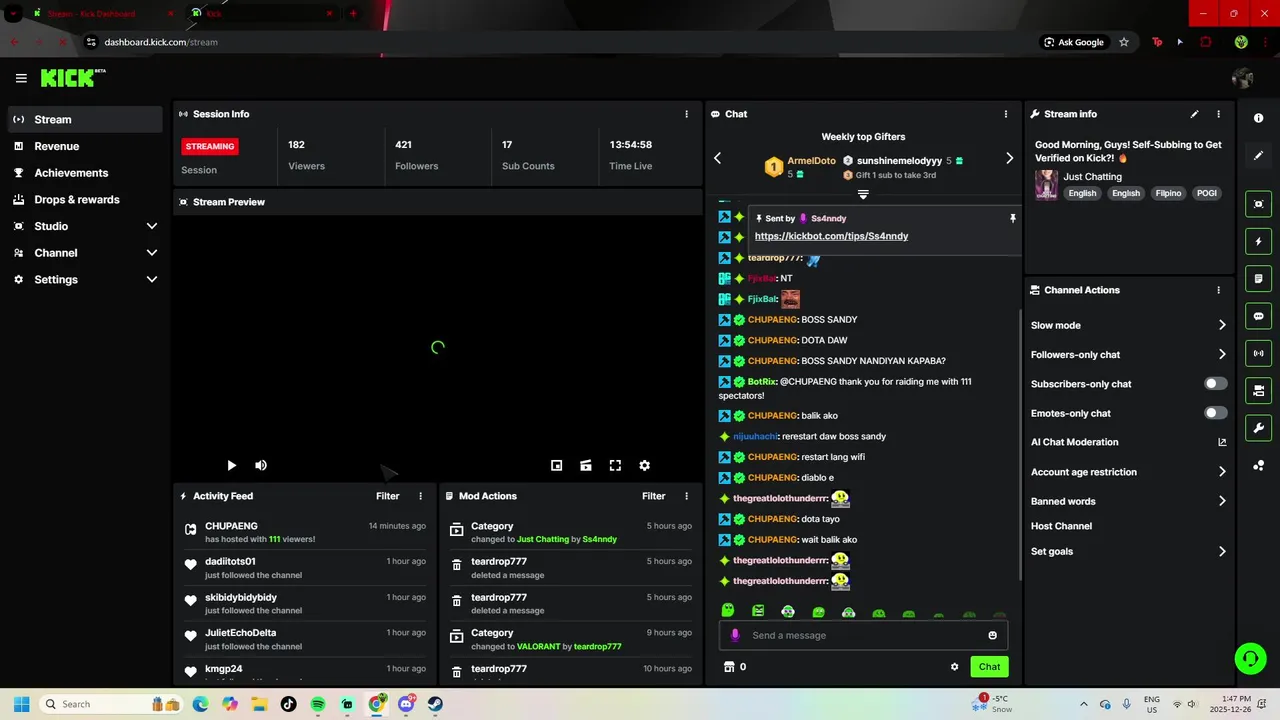
Task: Click the Send a message input field
Action: point(863,635)
